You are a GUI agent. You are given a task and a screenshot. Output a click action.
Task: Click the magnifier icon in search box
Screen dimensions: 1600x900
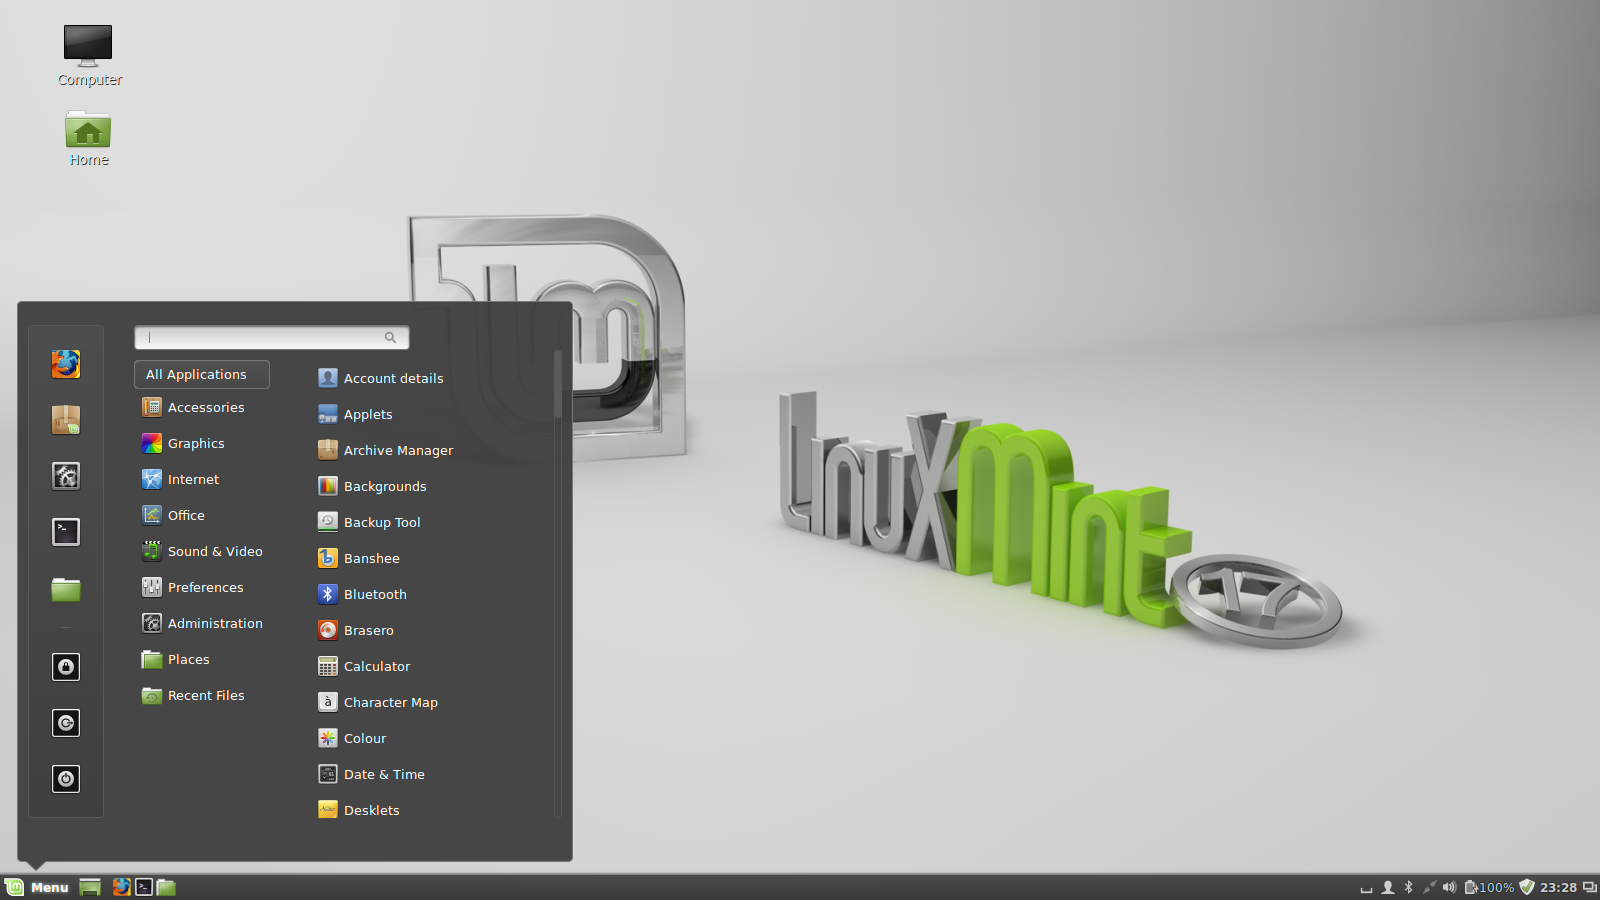(x=390, y=337)
